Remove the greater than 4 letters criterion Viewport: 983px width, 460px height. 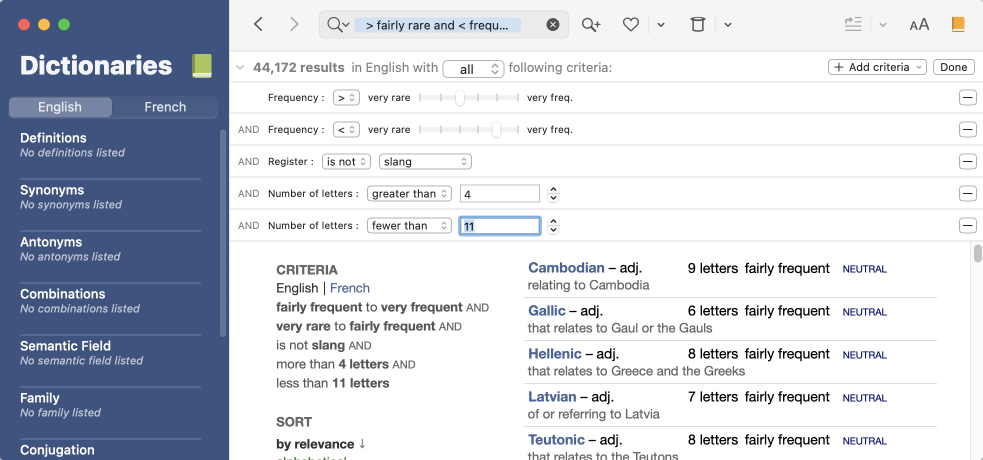pos(967,194)
